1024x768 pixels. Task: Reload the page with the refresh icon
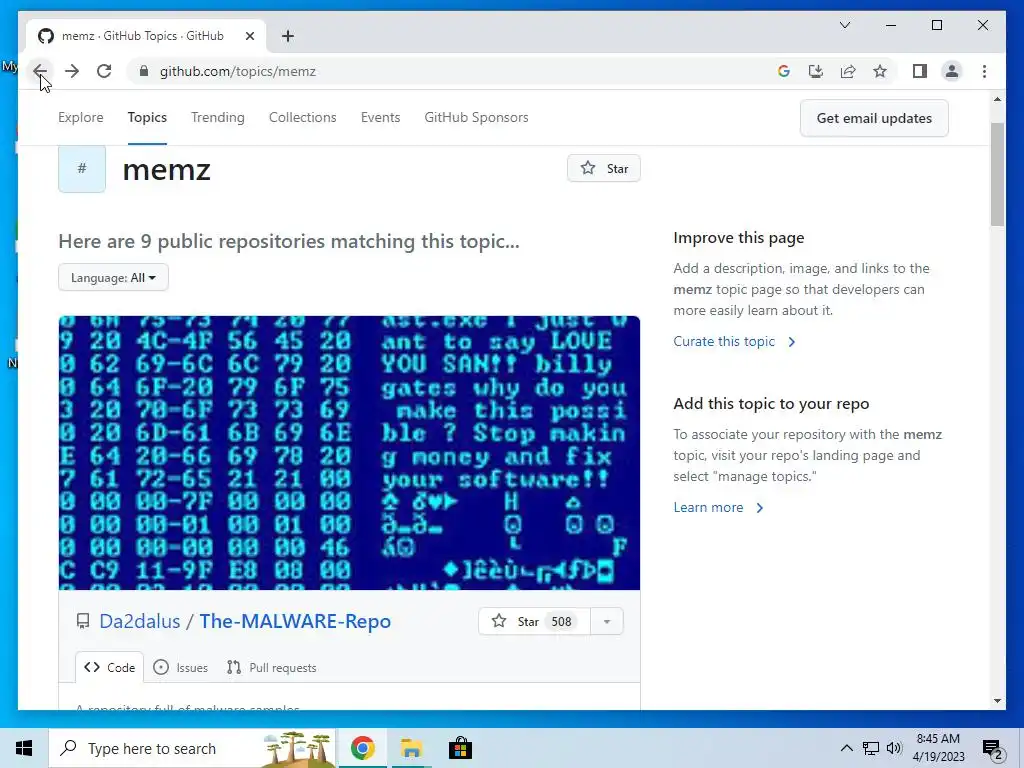click(x=104, y=71)
